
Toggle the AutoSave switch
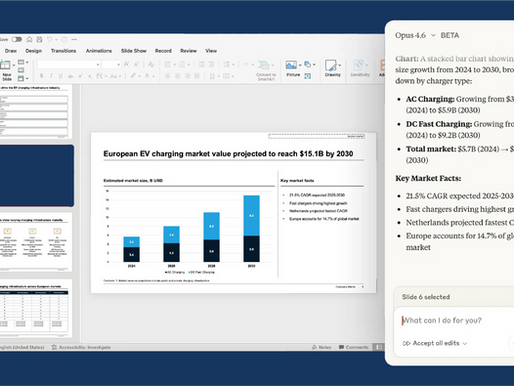point(16,39)
